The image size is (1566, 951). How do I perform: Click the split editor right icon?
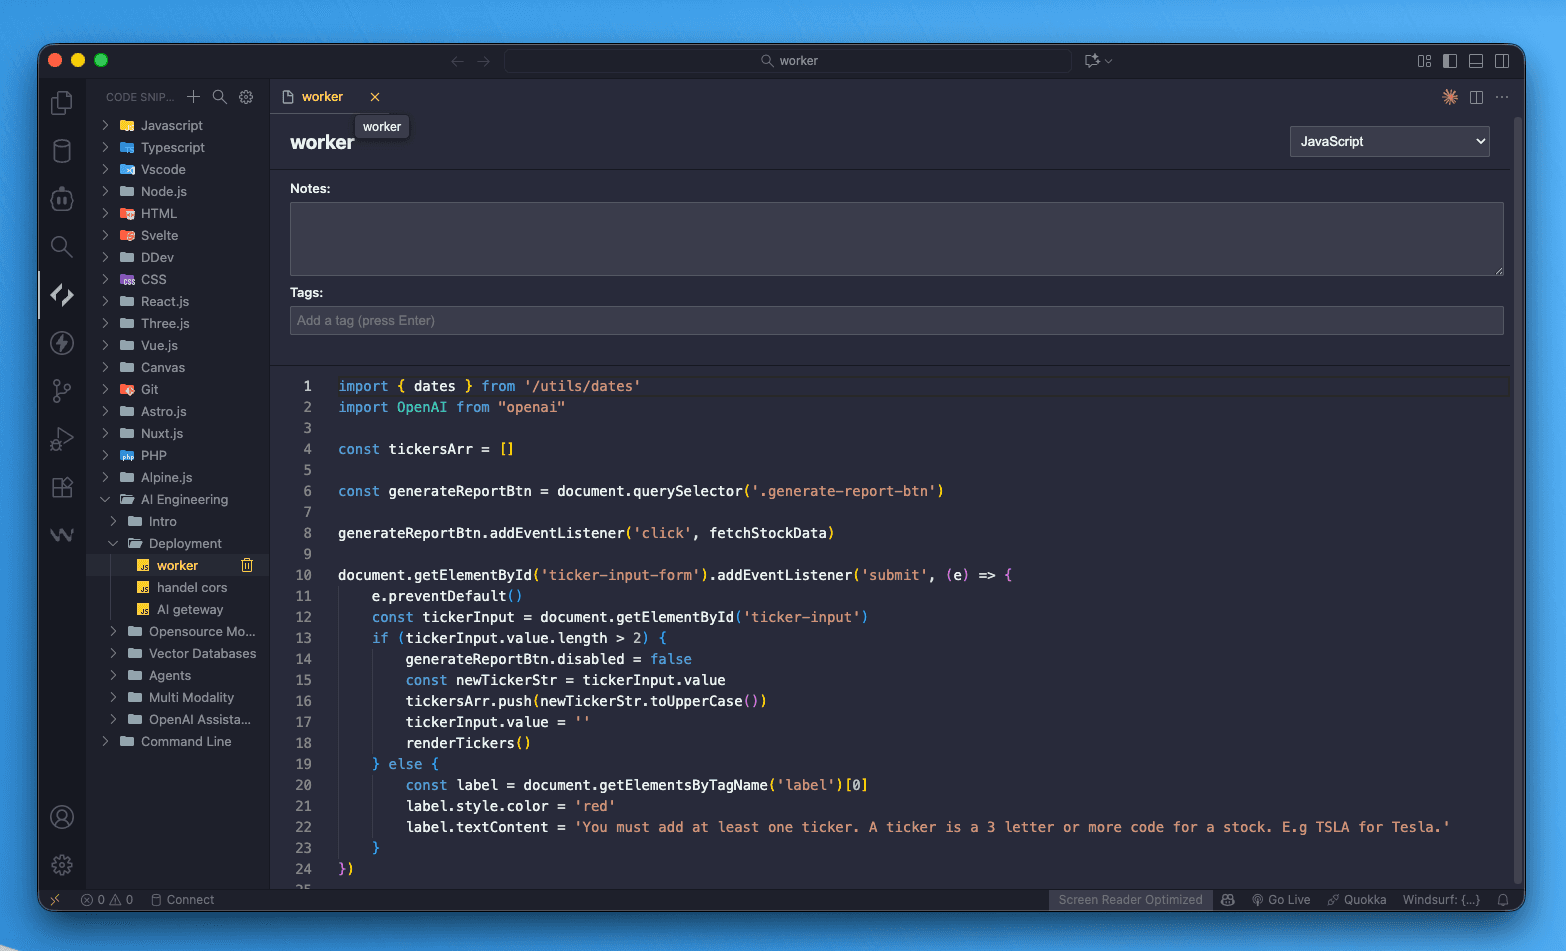(x=1476, y=97)
